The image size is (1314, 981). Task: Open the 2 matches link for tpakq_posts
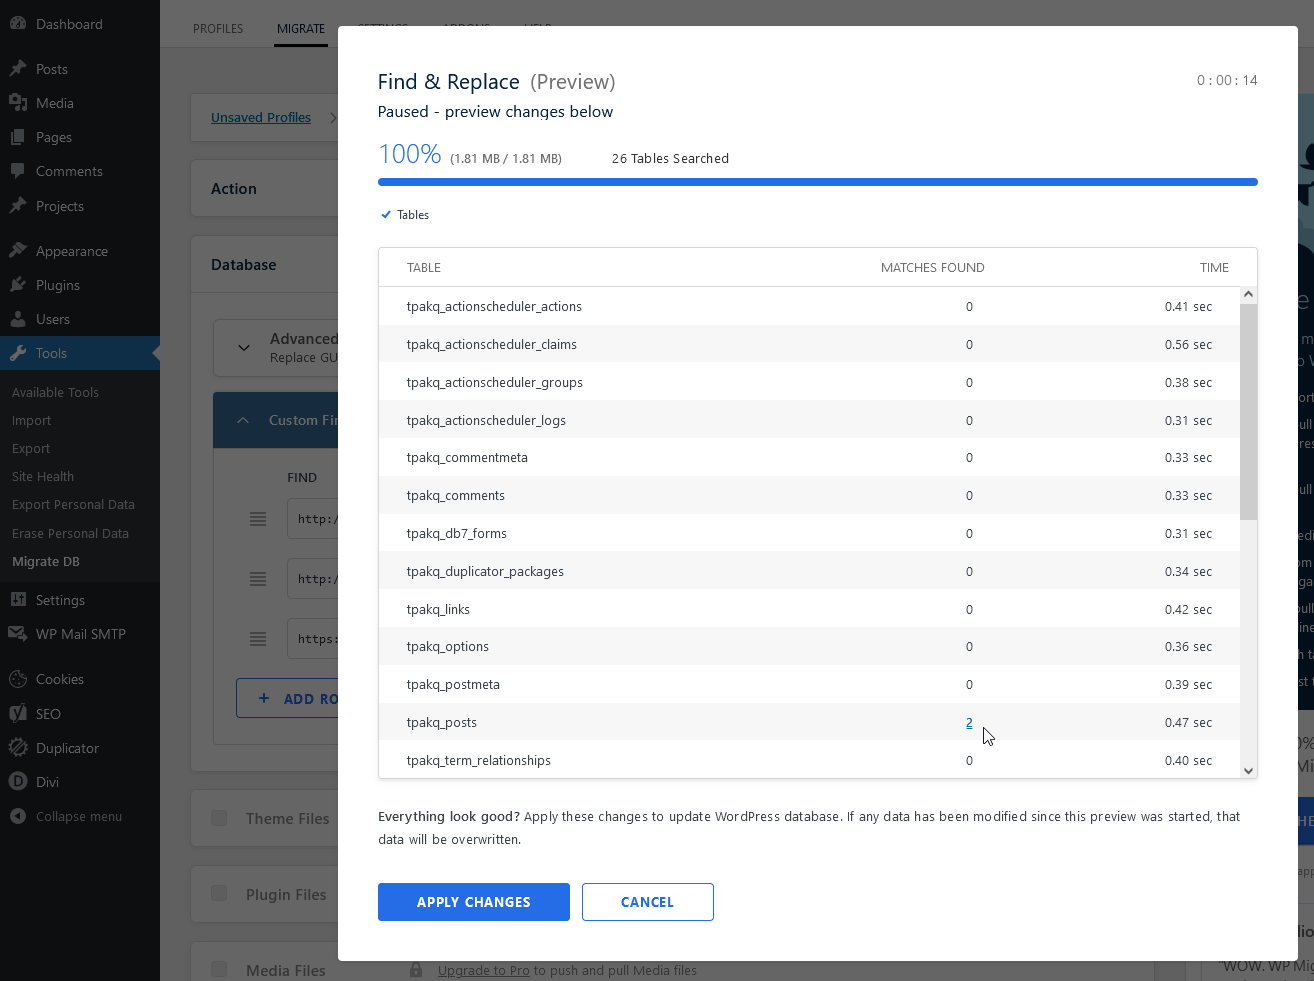[969, 723]
